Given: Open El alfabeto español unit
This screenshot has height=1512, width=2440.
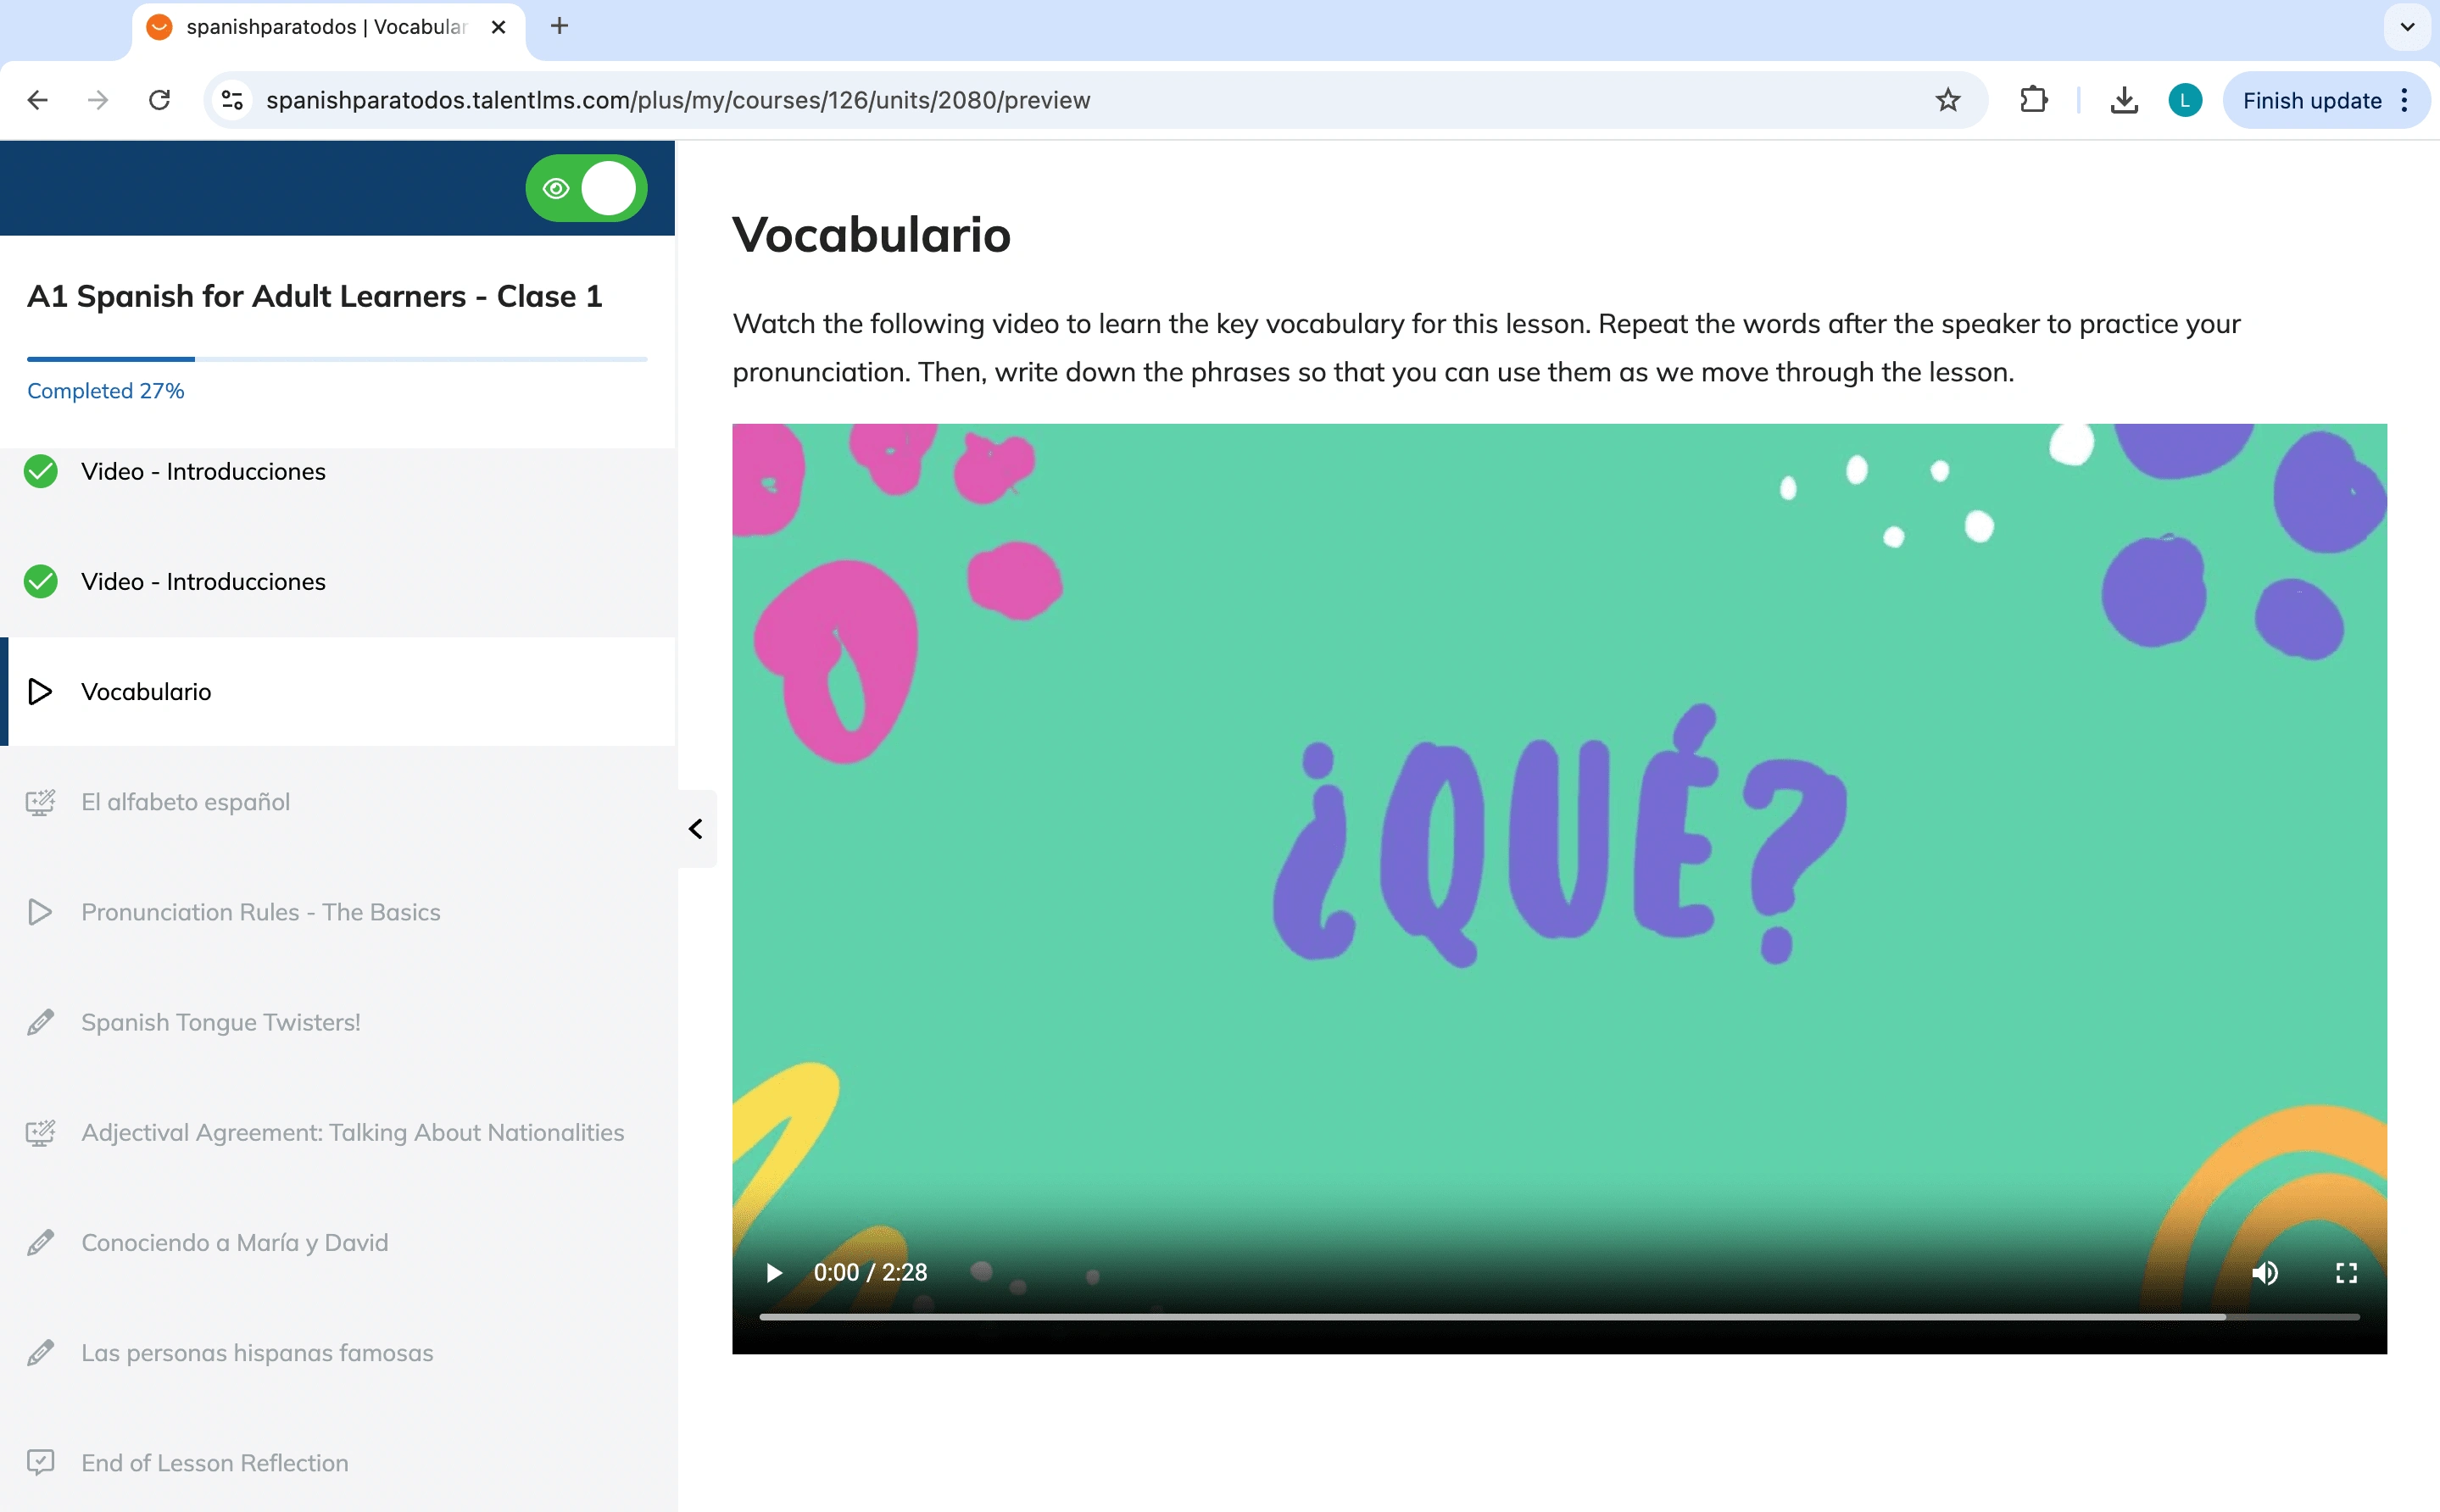Looking at the screenshot, I should [338, 801].
